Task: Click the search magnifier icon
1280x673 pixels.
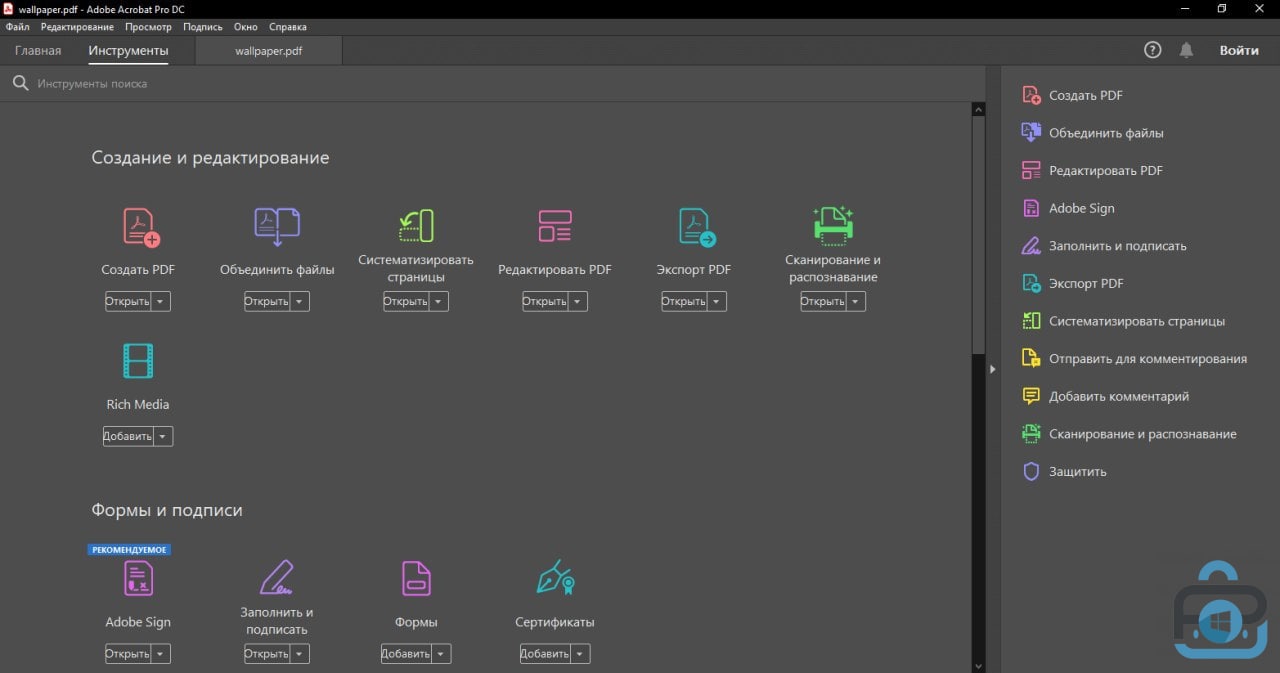Action: [x=20, y=84]
